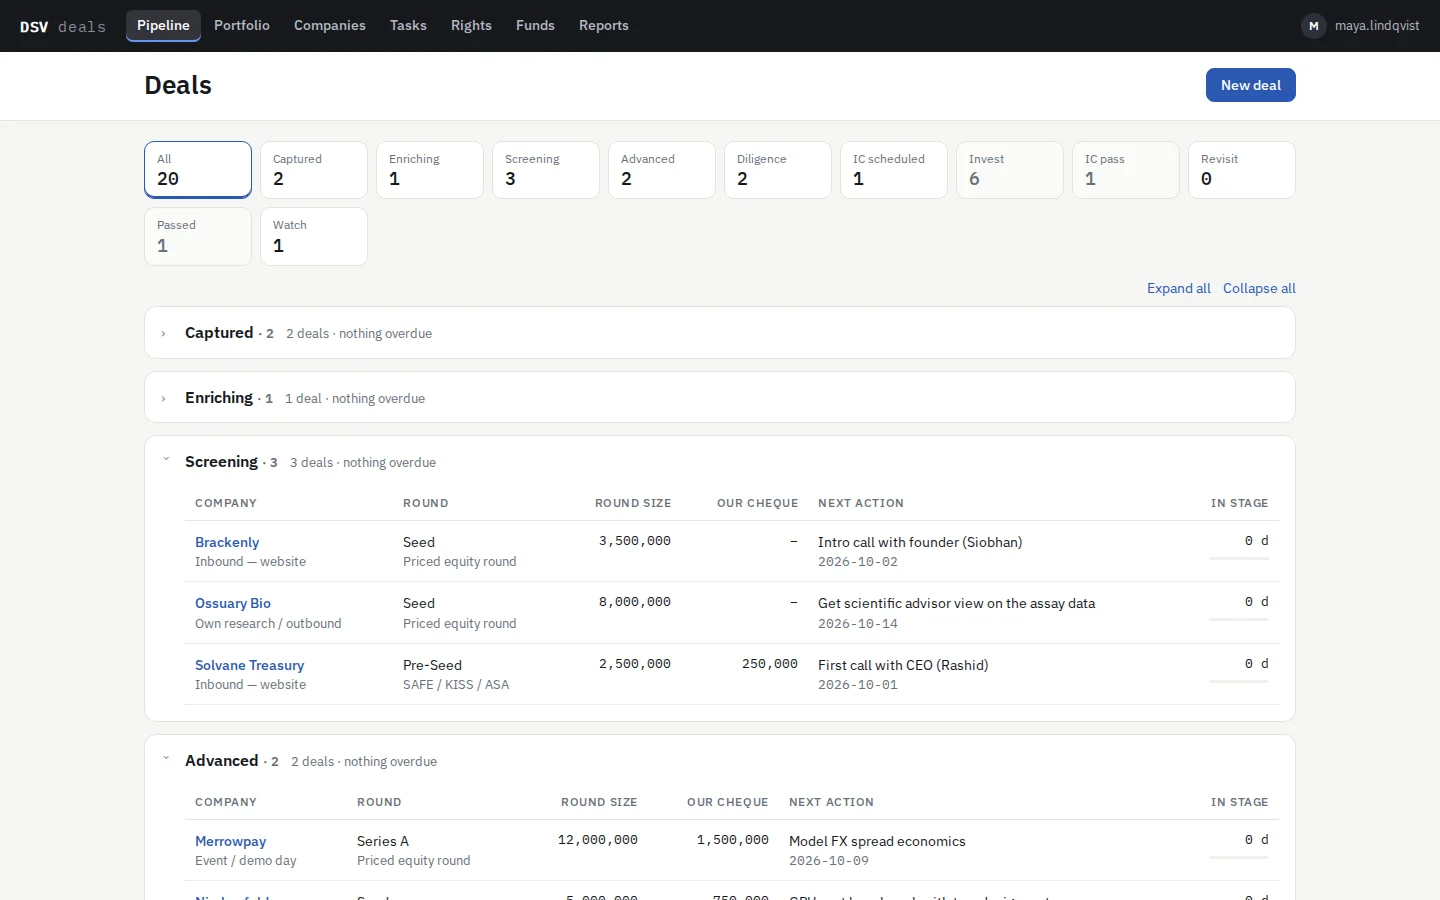Click 'Event / demo day' source text
The image size is (1440, 900).
[x=246, y=861]
